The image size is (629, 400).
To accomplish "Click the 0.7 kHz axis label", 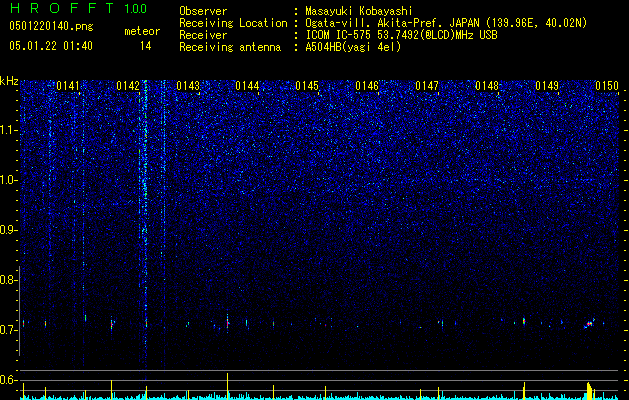I will [8, 330].
